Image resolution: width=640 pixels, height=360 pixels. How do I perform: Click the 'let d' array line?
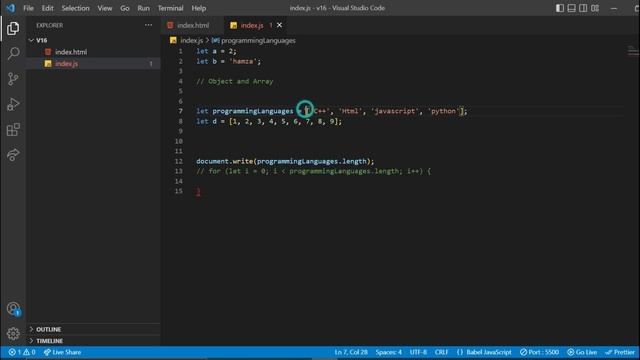269,121
